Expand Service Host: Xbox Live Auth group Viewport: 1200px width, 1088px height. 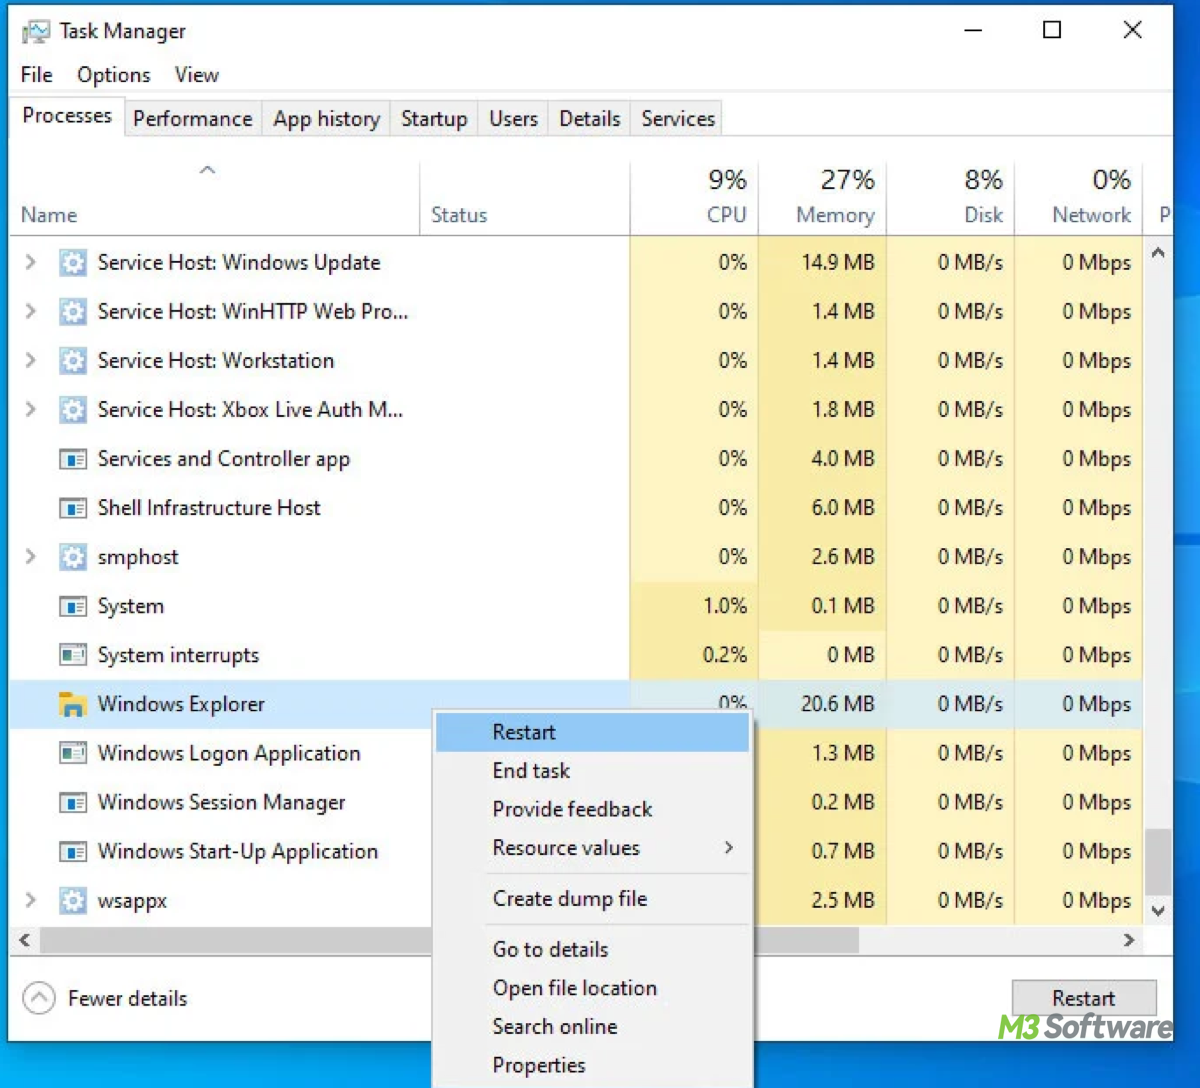[x=31, y=409]
